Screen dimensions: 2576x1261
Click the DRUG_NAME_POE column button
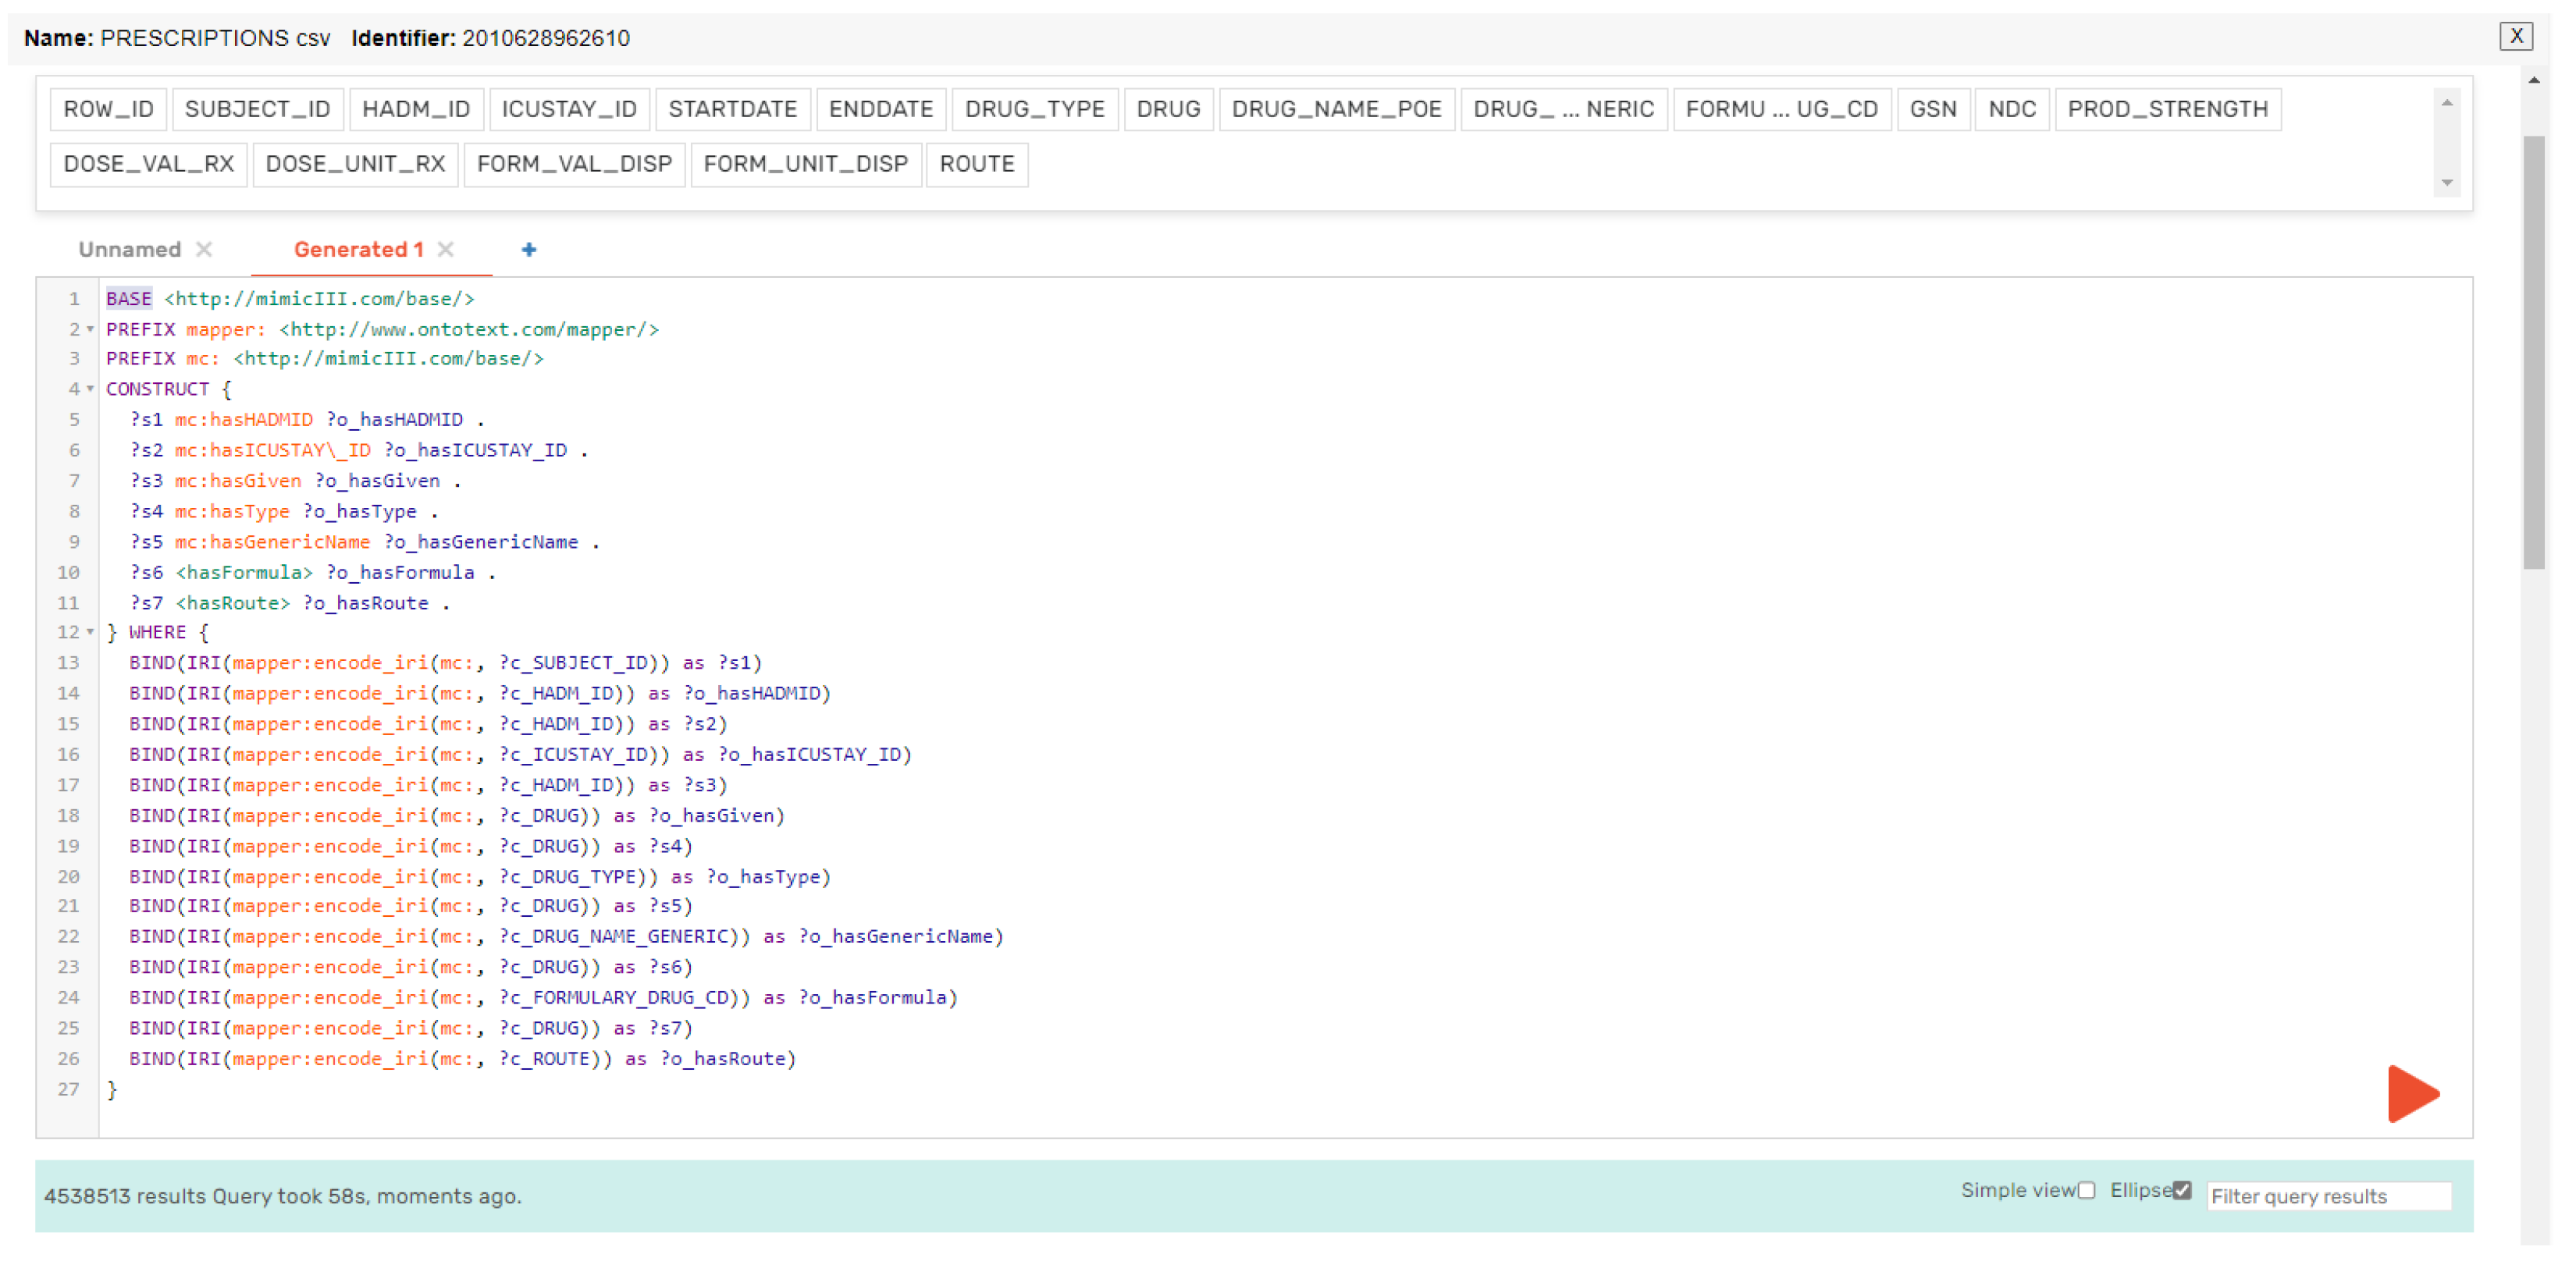tap(1336, 109)
